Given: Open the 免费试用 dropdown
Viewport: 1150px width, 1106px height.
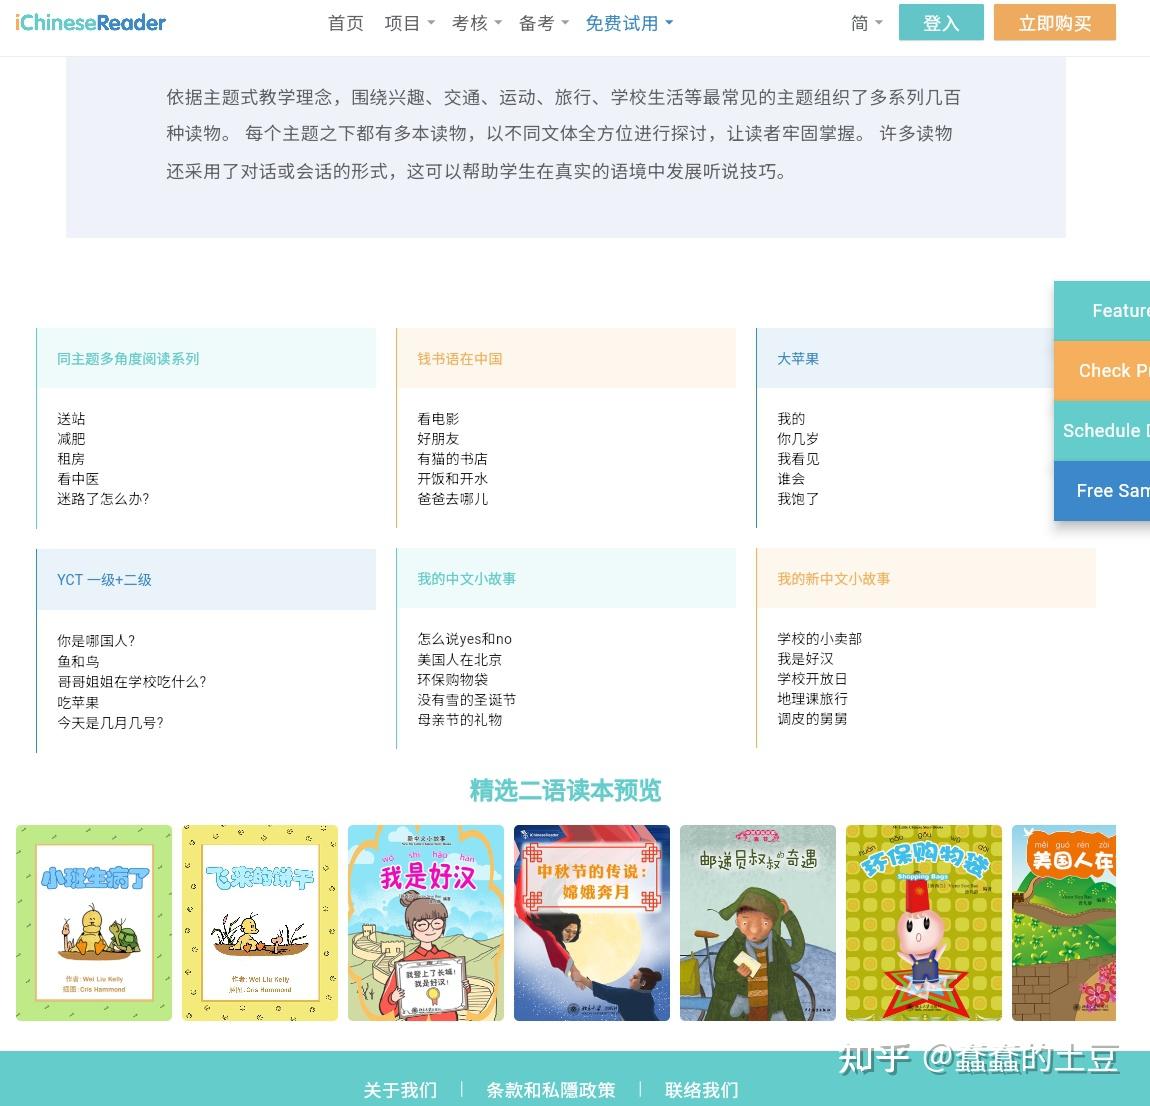Looking at the screenshot, I should (x=622, y=23).
